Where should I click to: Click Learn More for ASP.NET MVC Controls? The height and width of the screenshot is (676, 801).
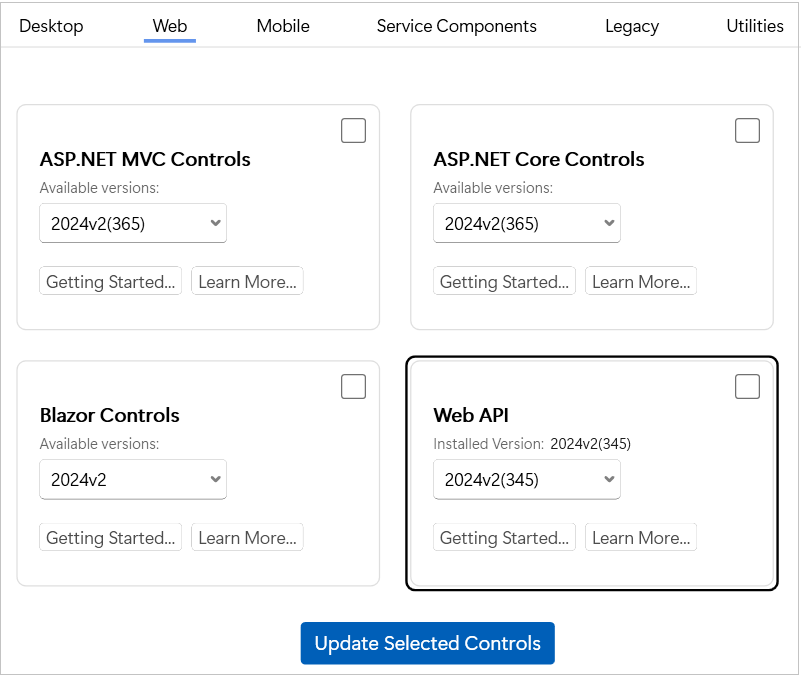247,282
